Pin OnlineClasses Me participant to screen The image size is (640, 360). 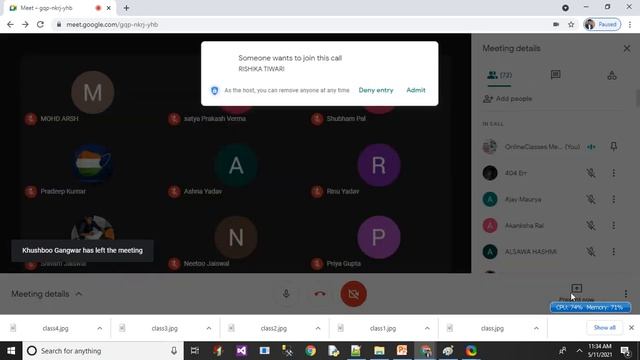click(x=613, y=147)
